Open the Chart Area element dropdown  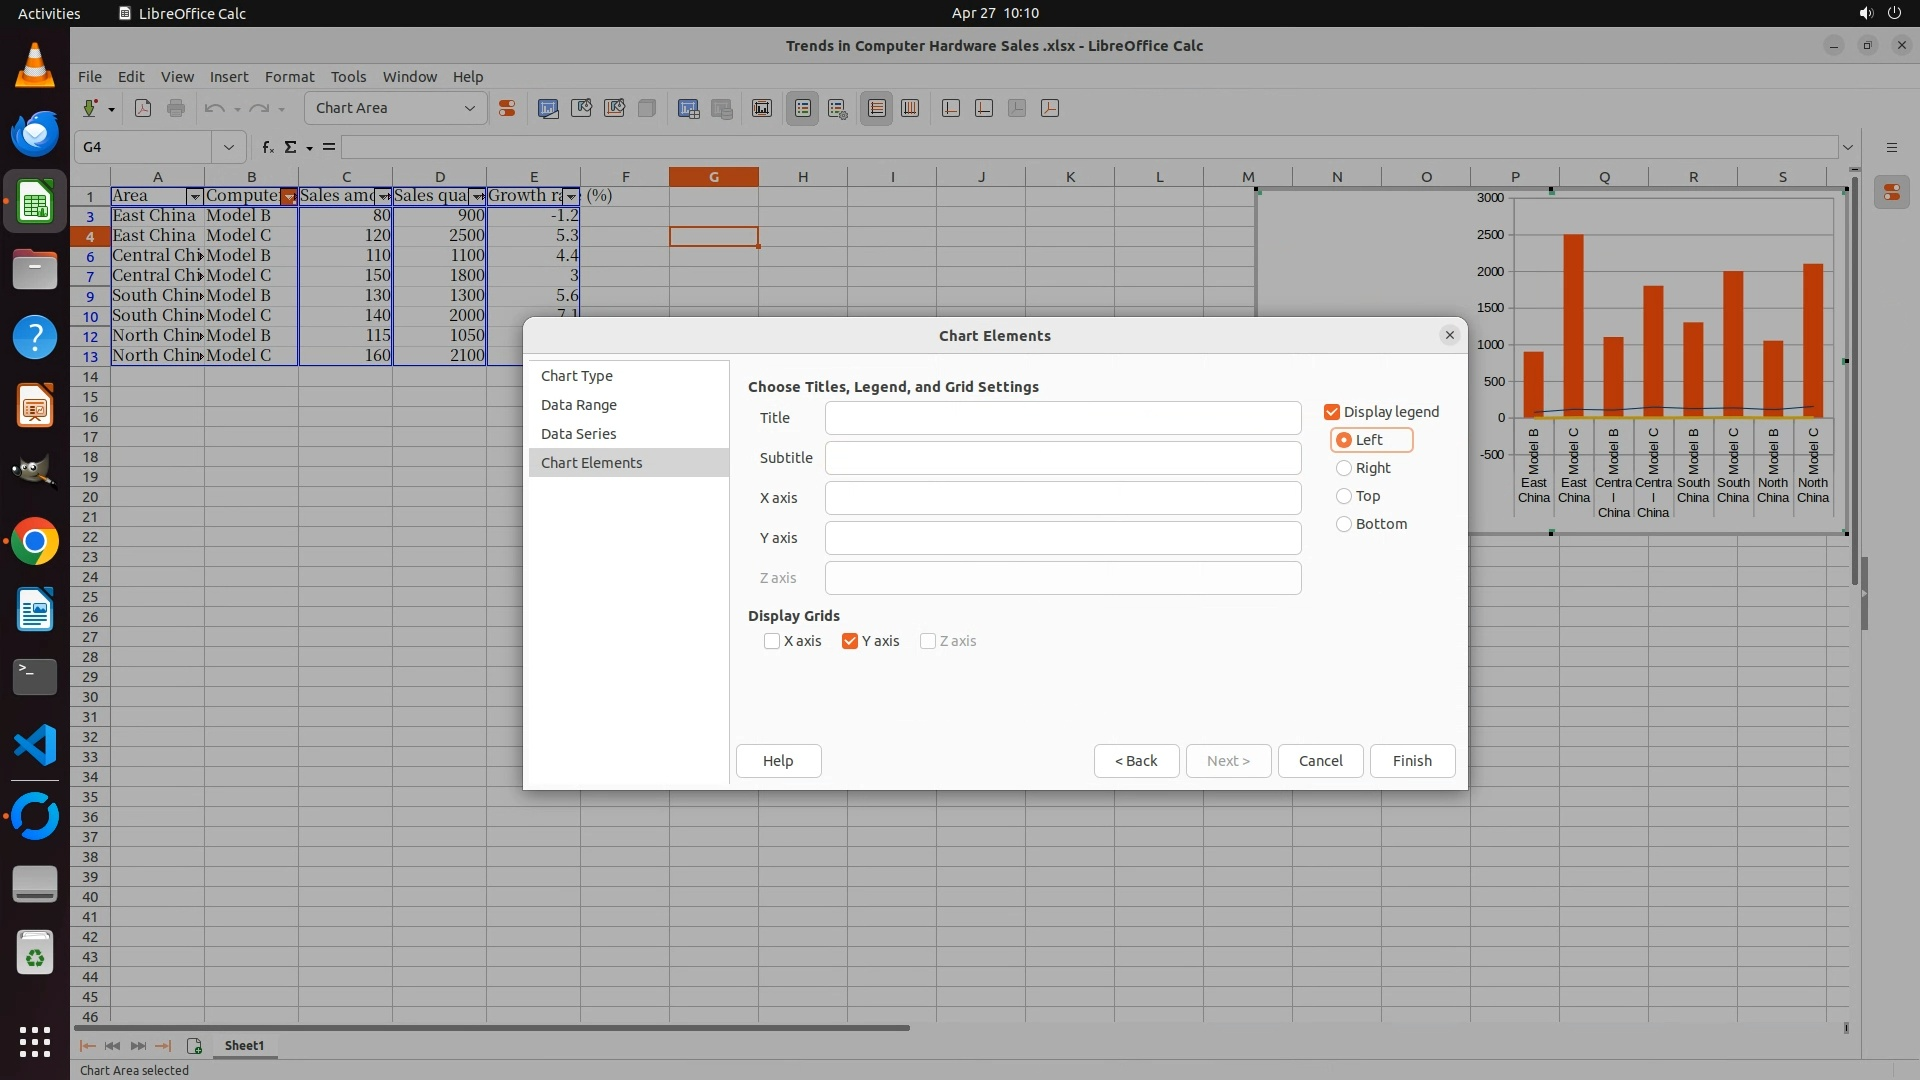(469, 108)
